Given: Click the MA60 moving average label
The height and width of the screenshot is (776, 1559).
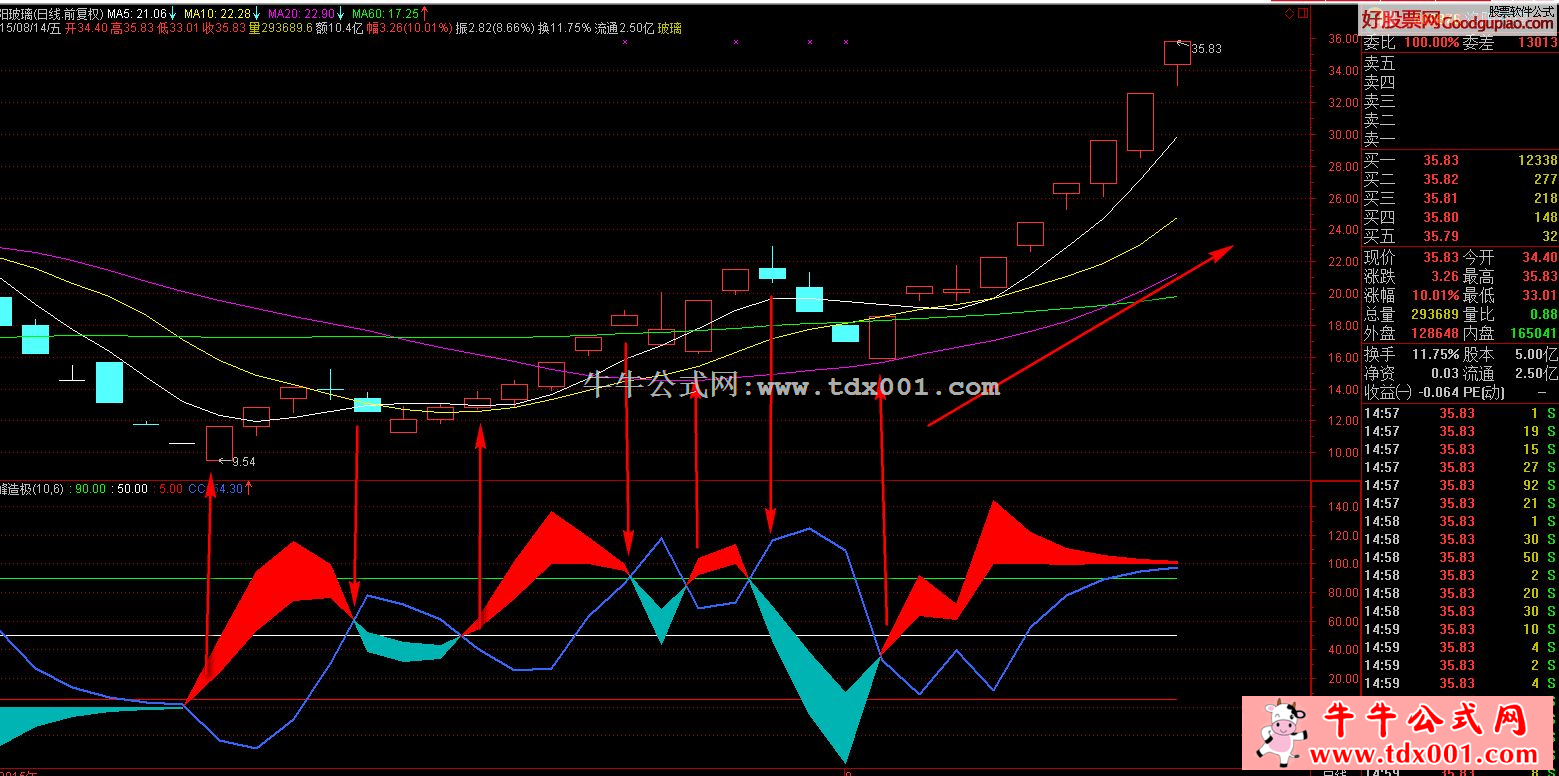Looking at the screenshot, I should pyautogui.click(x=384, y=14).
